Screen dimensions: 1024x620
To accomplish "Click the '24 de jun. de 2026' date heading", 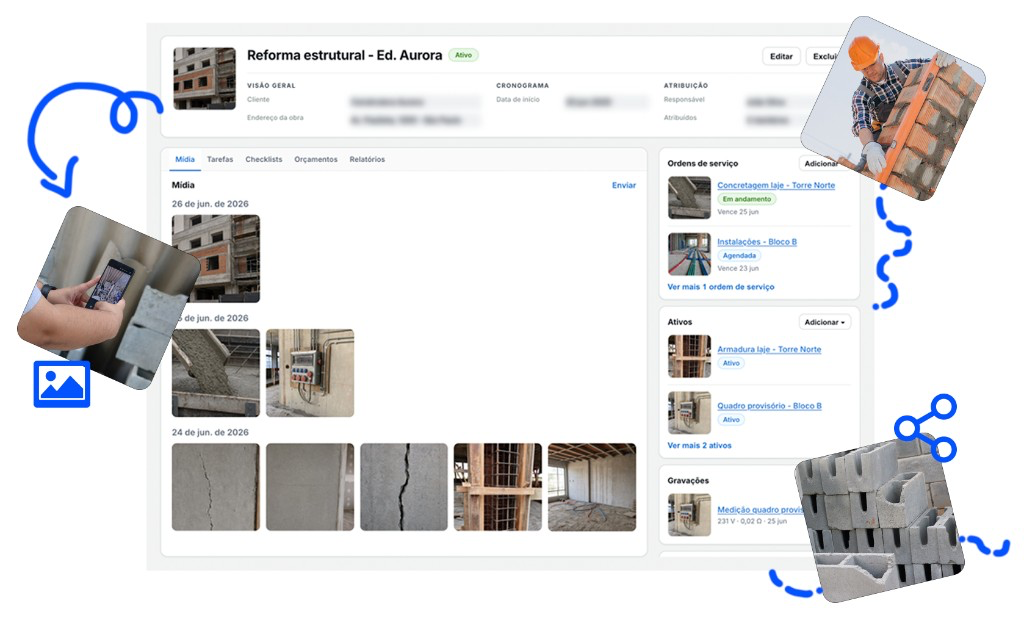I will 210,432.
